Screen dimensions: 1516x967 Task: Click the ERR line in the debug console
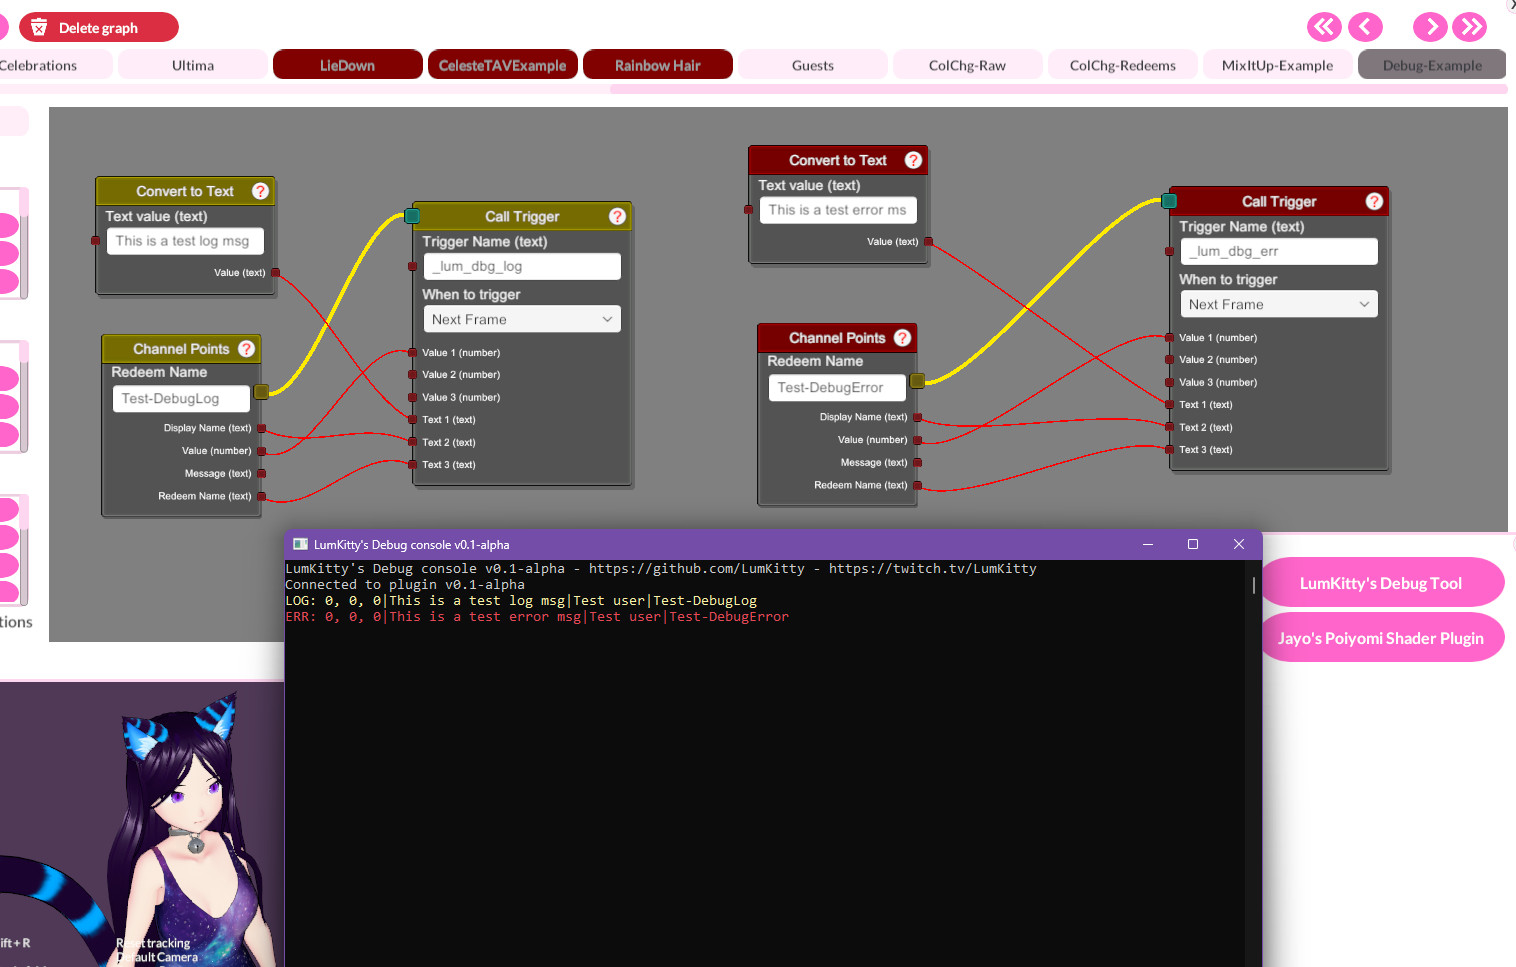tap(537, 617)
